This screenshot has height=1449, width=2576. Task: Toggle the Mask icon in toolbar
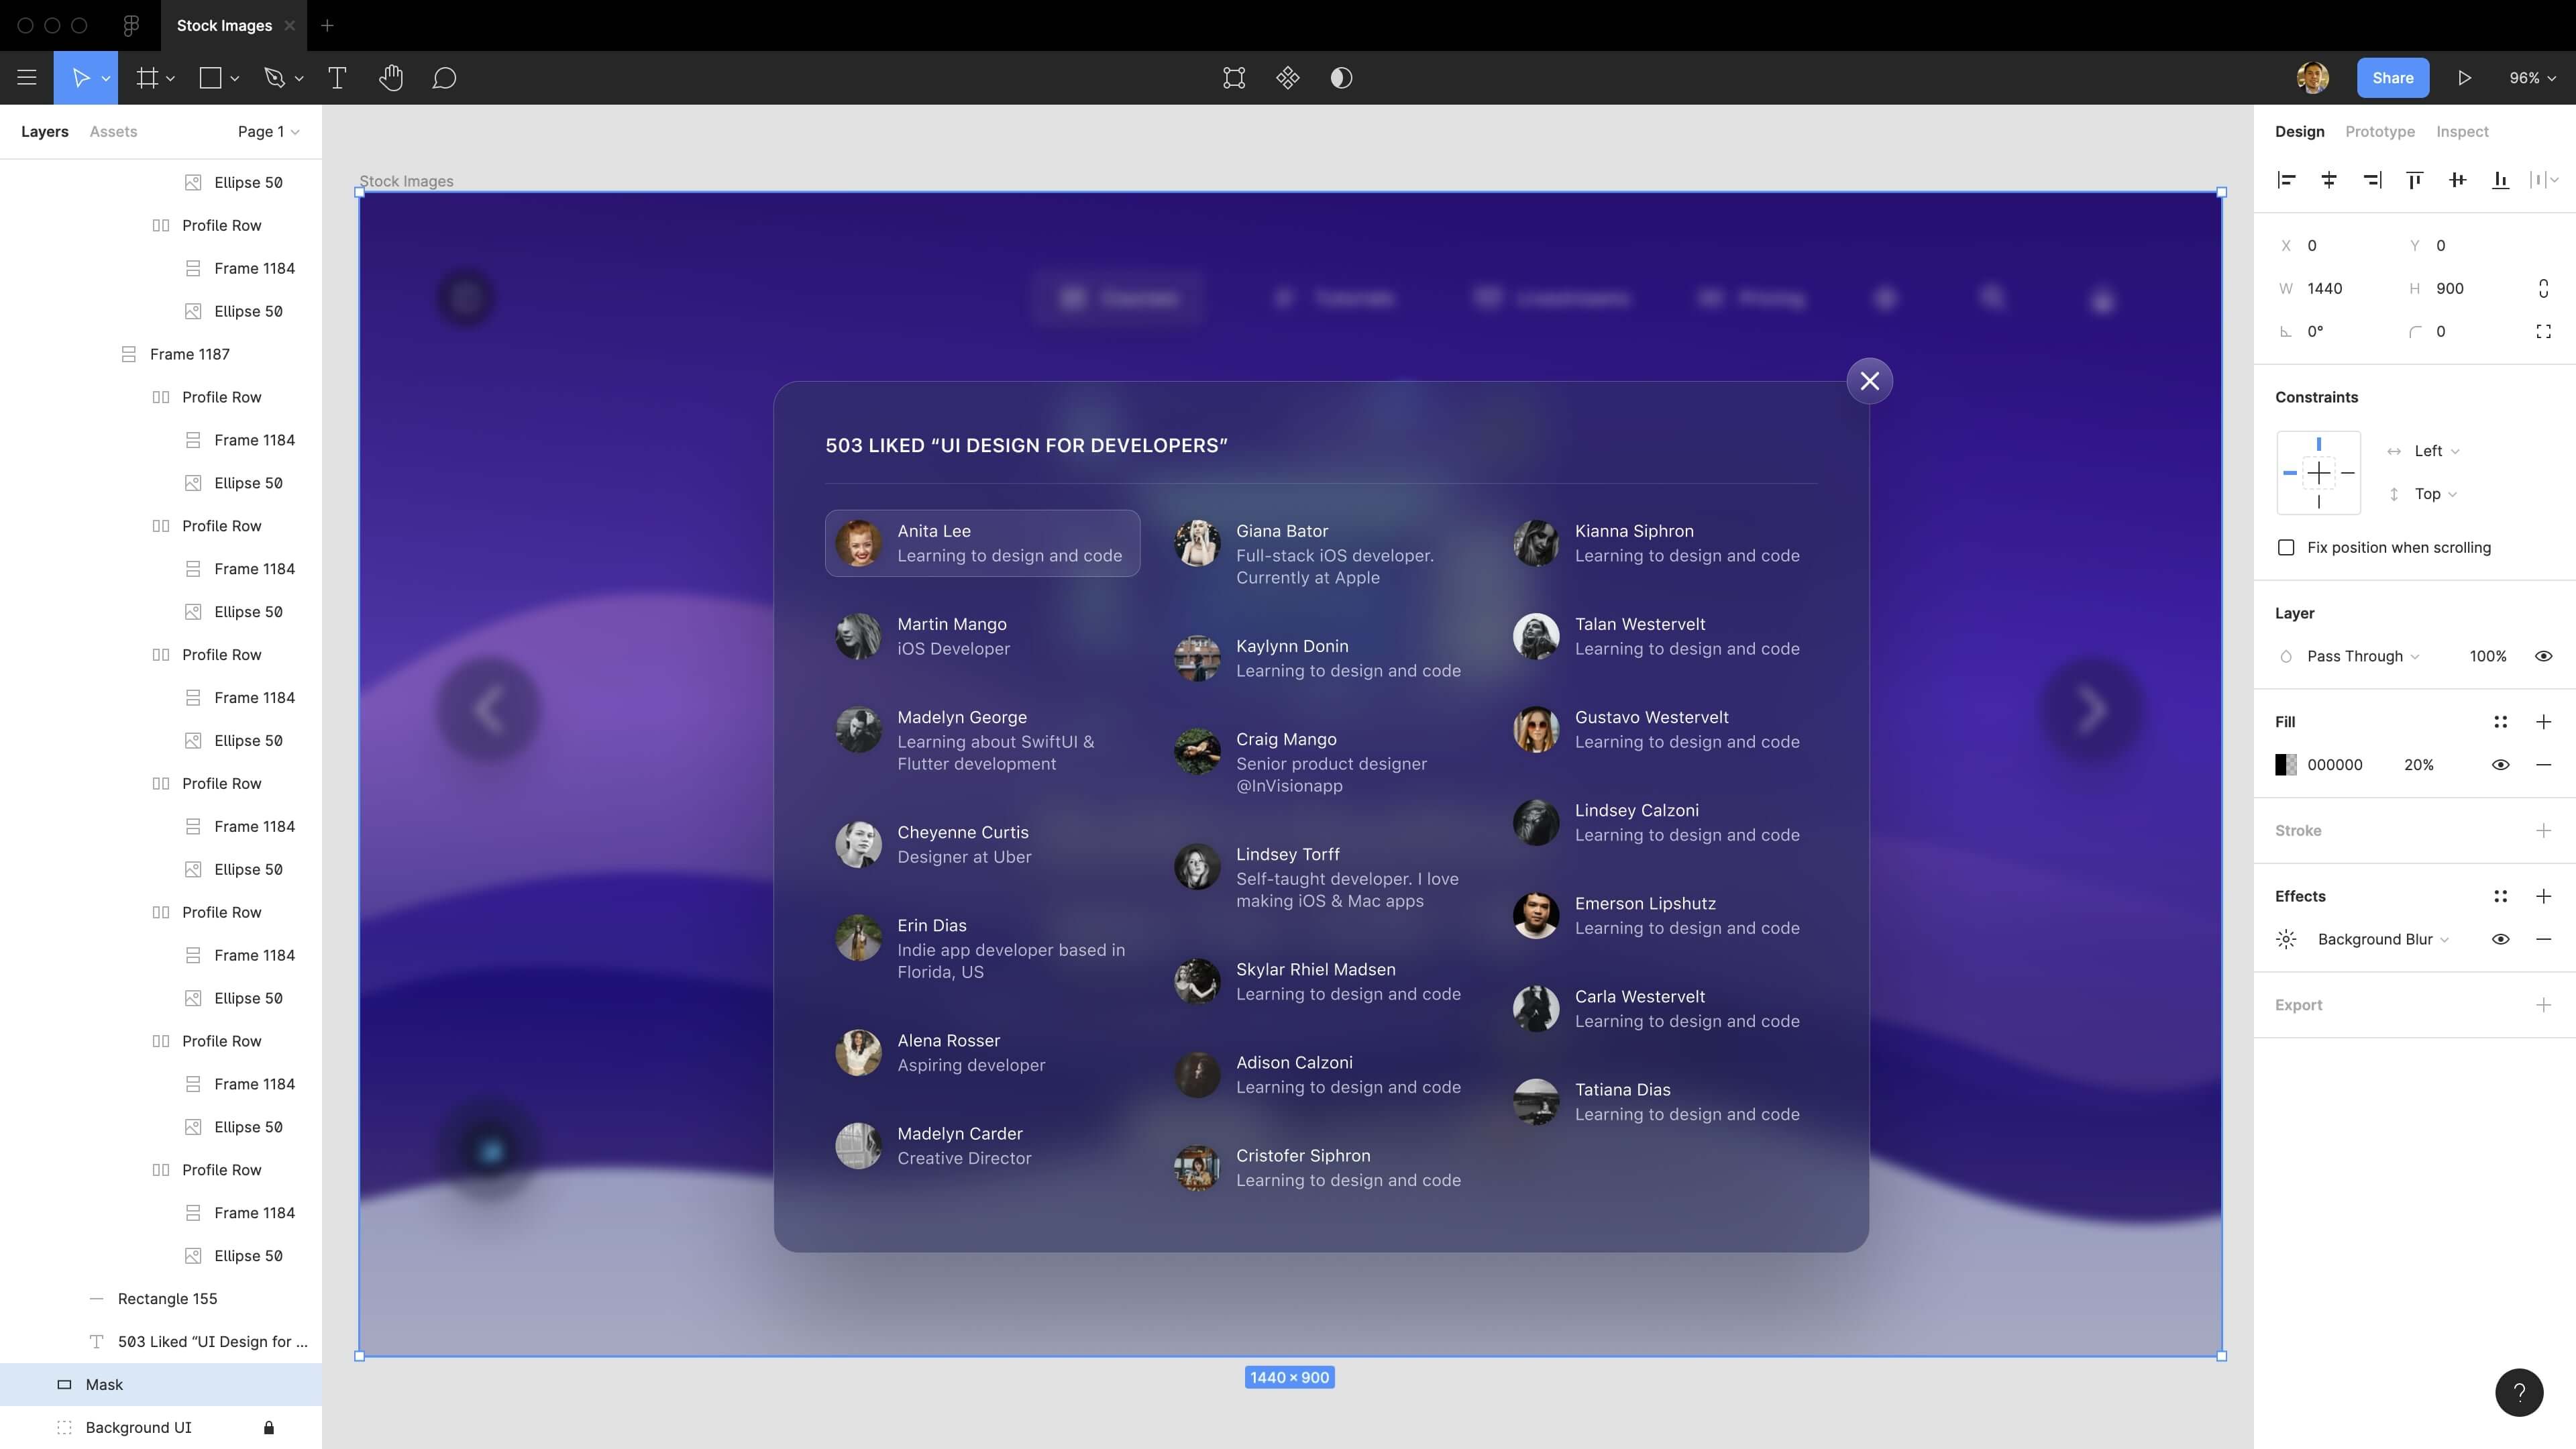pyautogui.click(x=1341, y=78)
